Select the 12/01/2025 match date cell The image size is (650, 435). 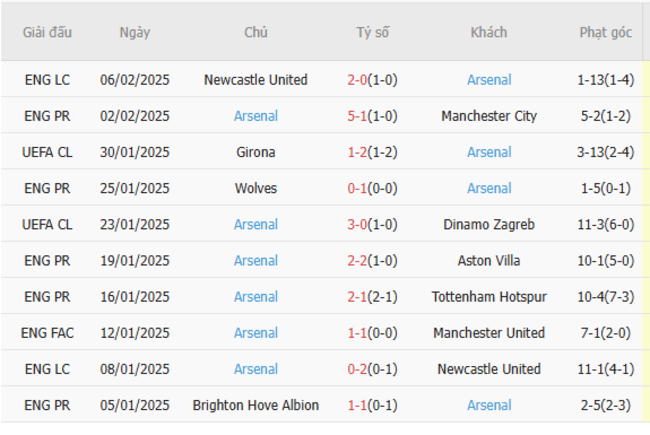coord(135,332)
